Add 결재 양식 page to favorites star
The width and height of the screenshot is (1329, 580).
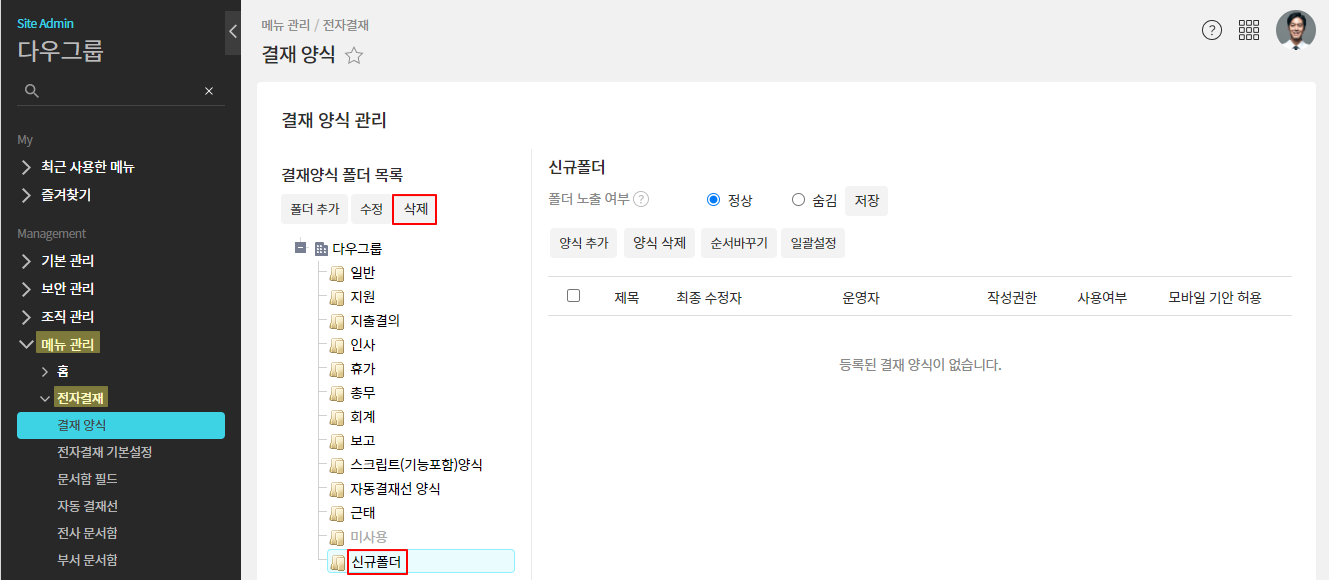pos(354,56)
